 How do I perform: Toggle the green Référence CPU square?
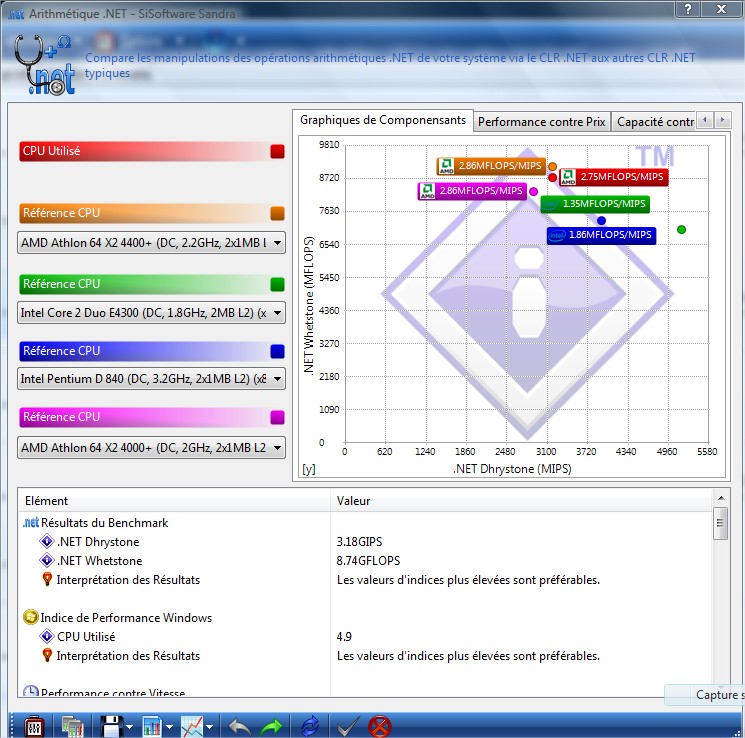(277, 284)
